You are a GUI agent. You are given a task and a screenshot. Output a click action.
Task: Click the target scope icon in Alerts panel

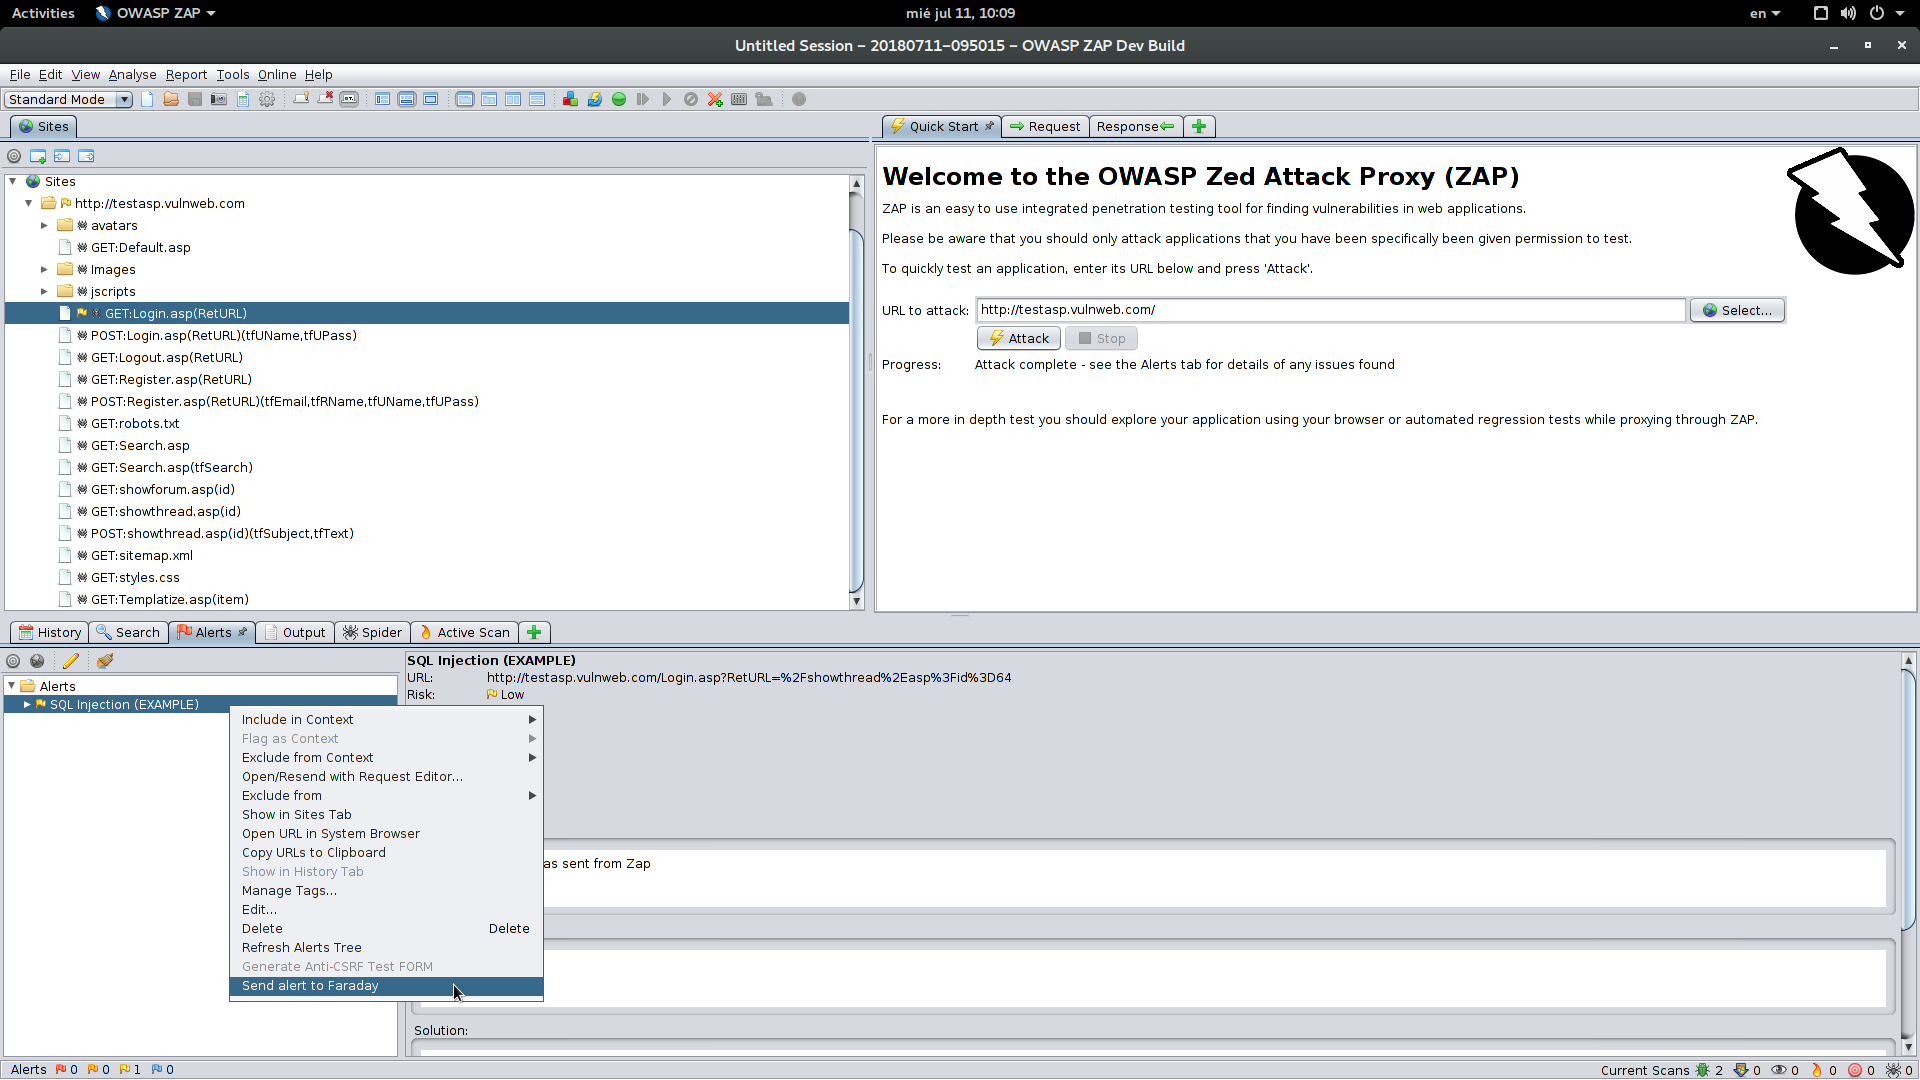pyautogui.click(x=13, y=661)
